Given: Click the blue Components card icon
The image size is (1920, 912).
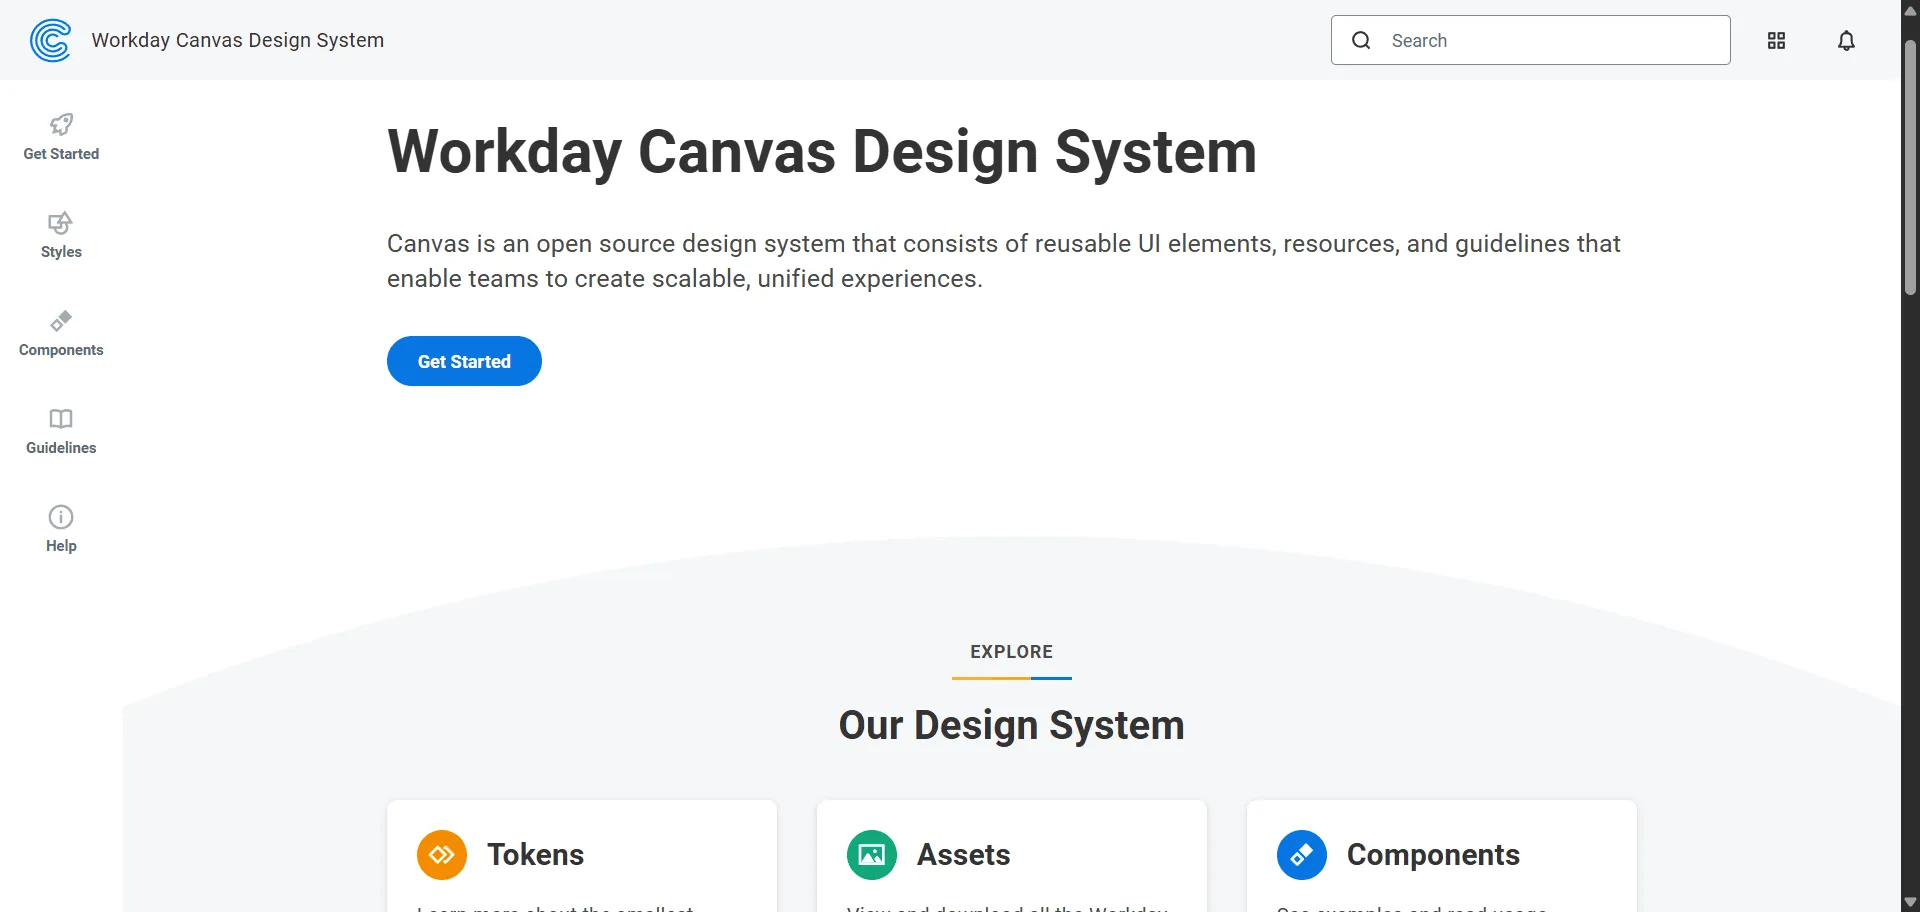Looking at the screenshot, I should click(1302, 855).
